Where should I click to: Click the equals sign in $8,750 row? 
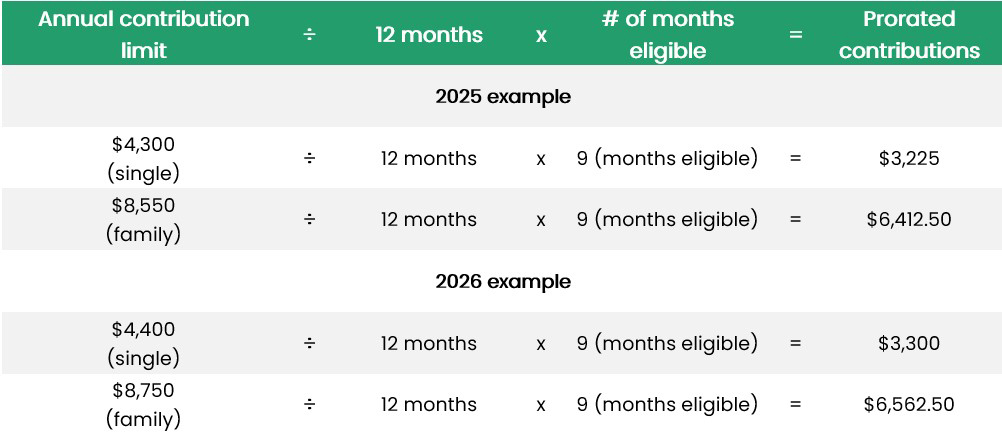[x=796, y=405]
